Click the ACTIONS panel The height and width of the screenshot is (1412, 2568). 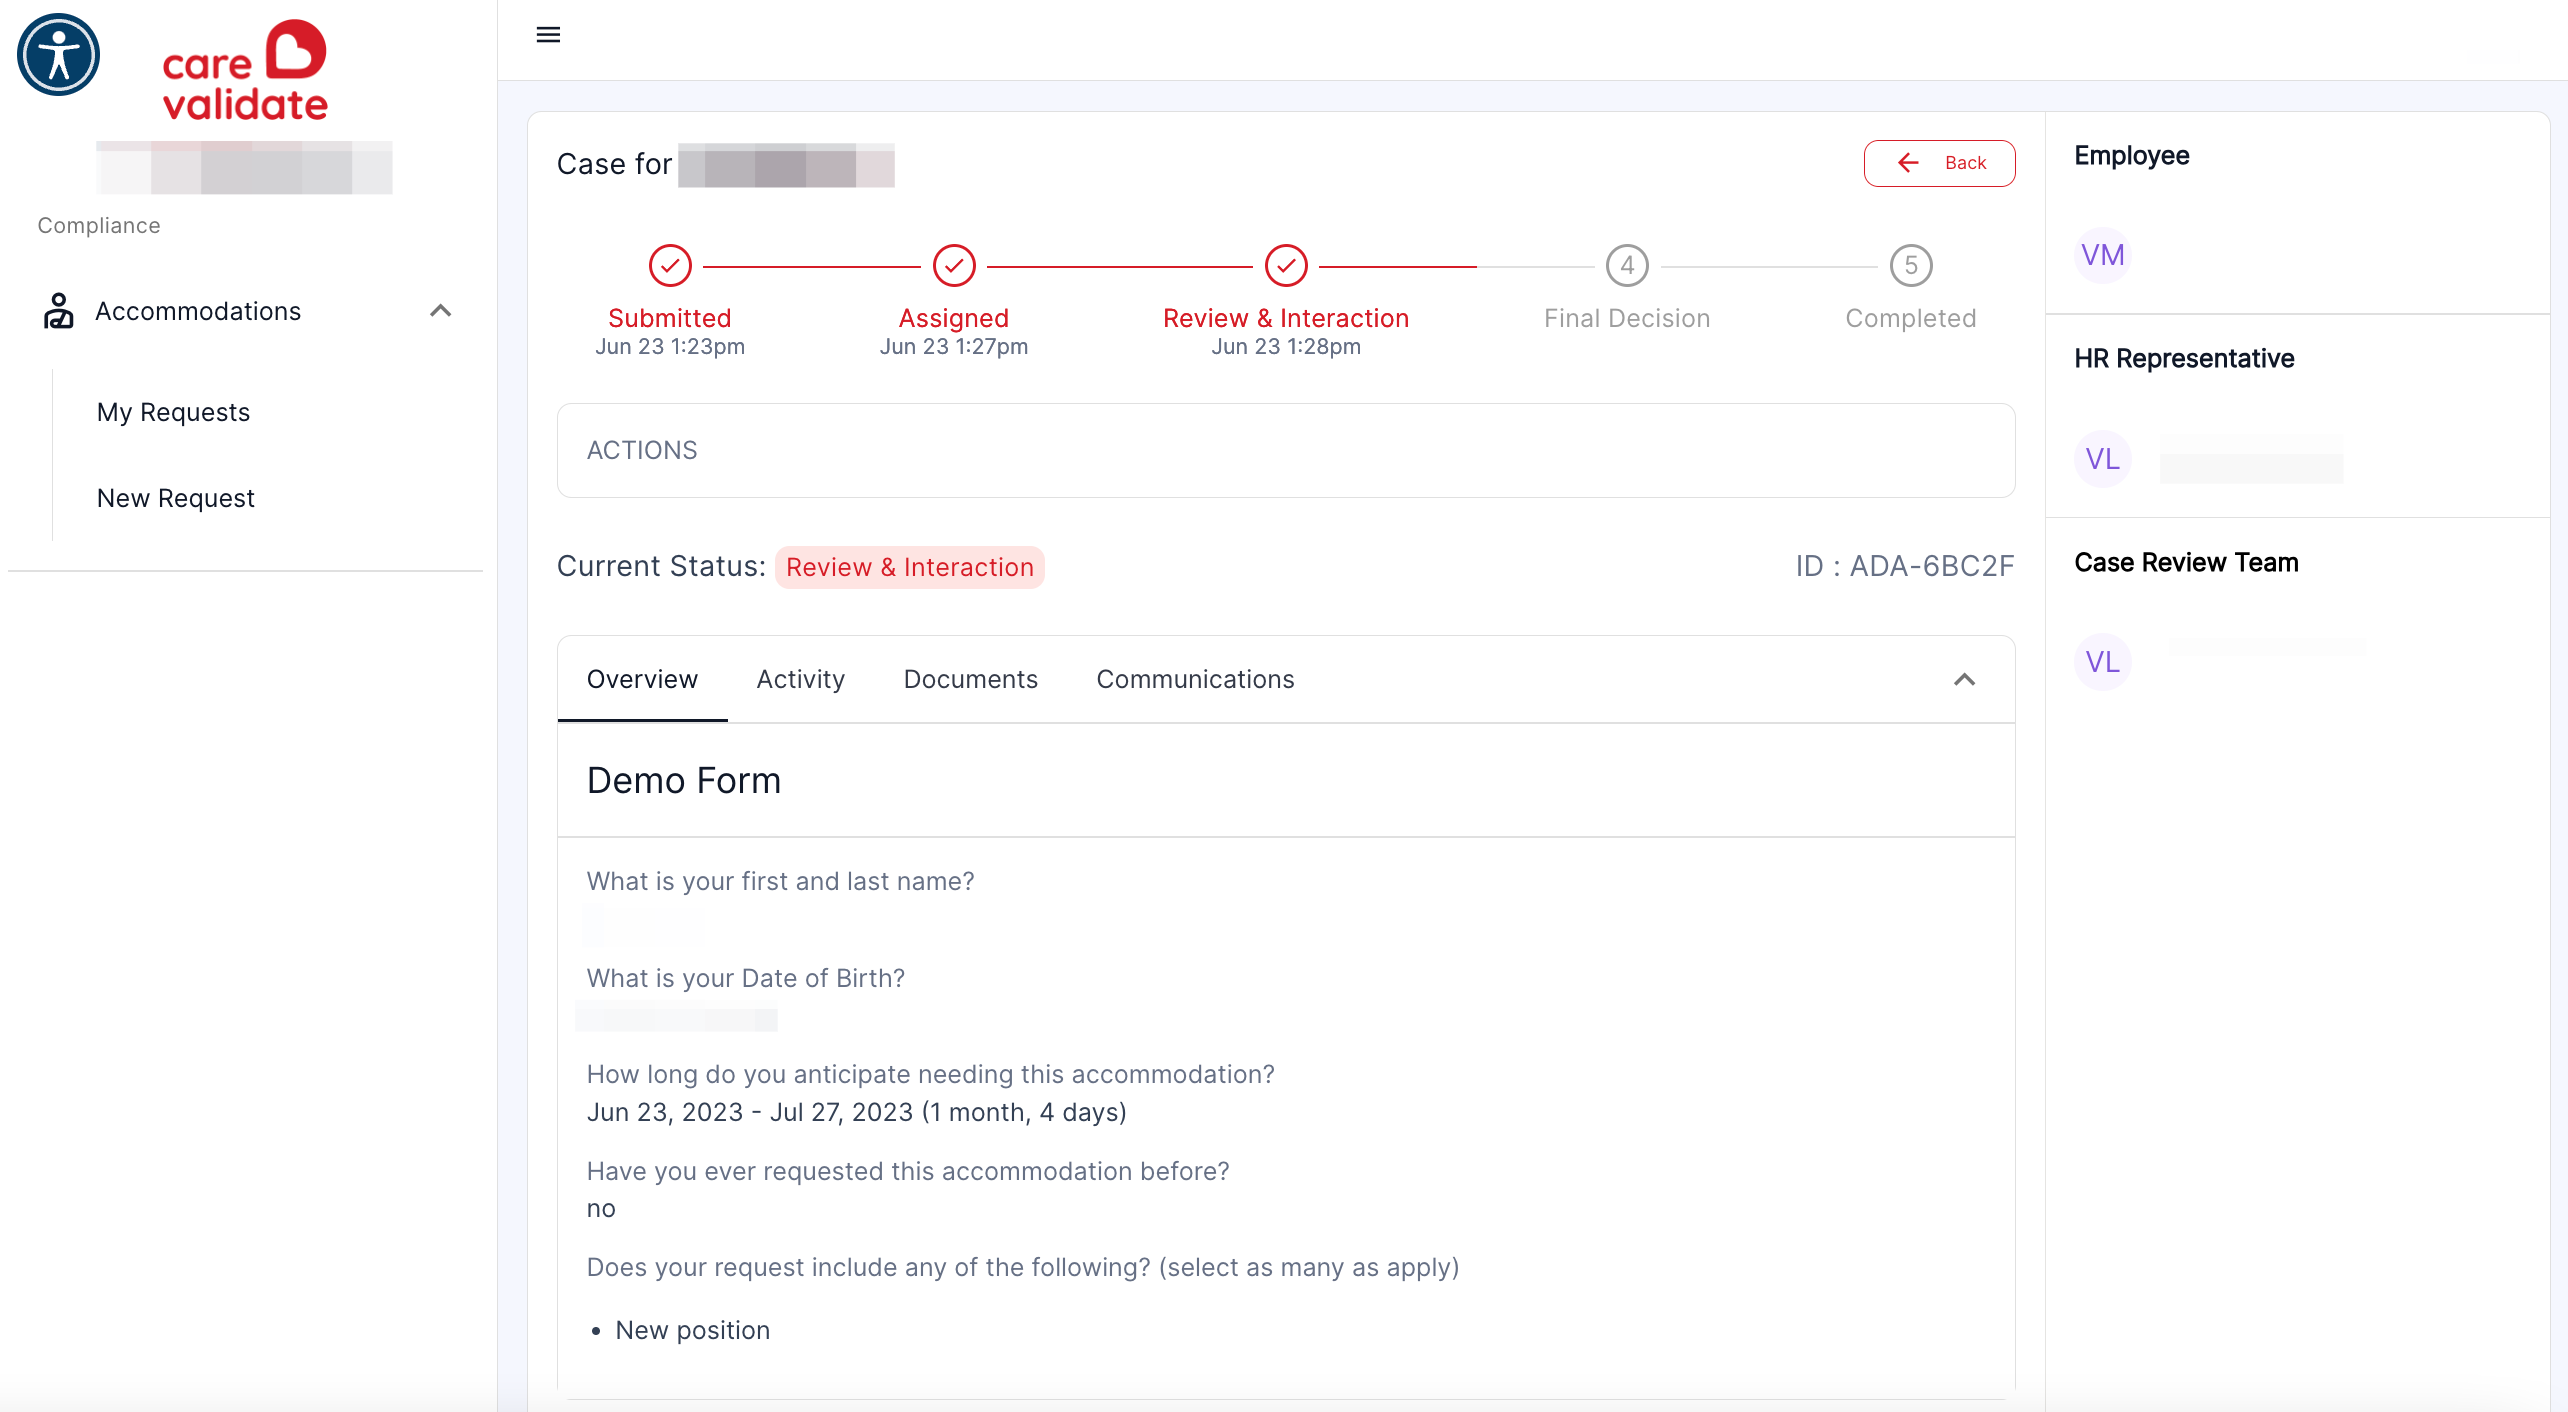[1286, 450]
